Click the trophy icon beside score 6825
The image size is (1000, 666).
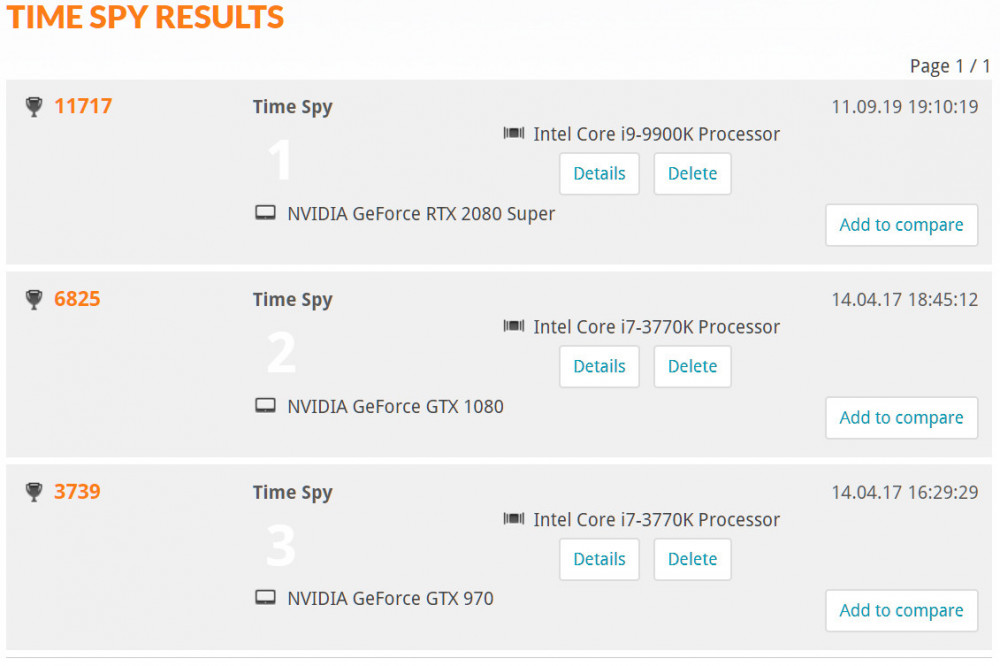34,298
